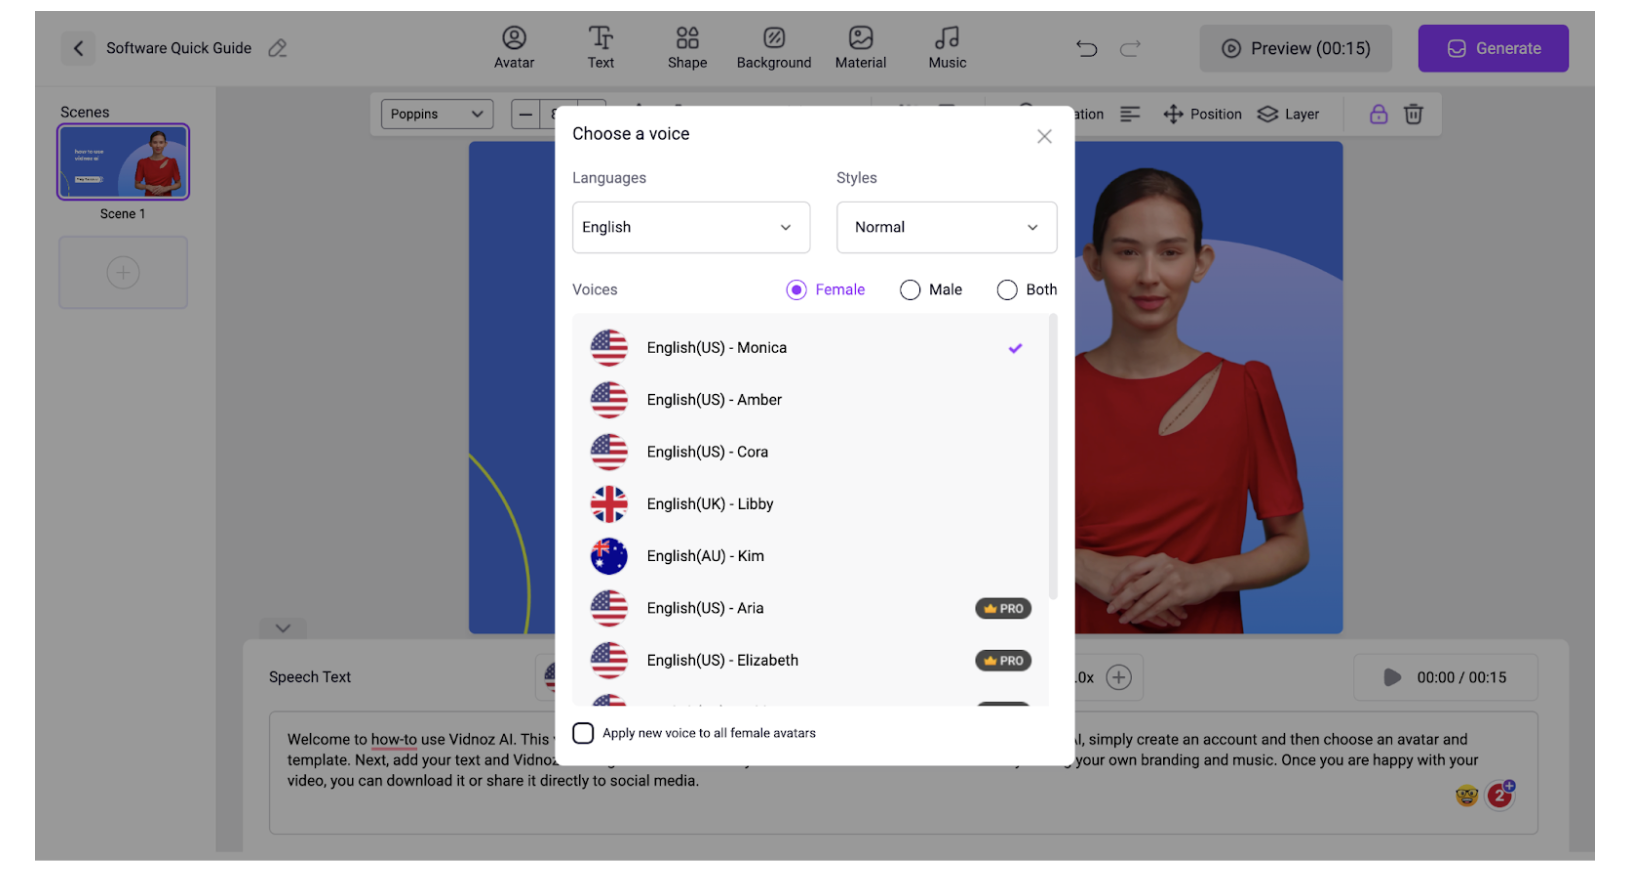Click the Australian flag beside Kim
This screenshot has width=1634, height=876.
tap(609, 556)
